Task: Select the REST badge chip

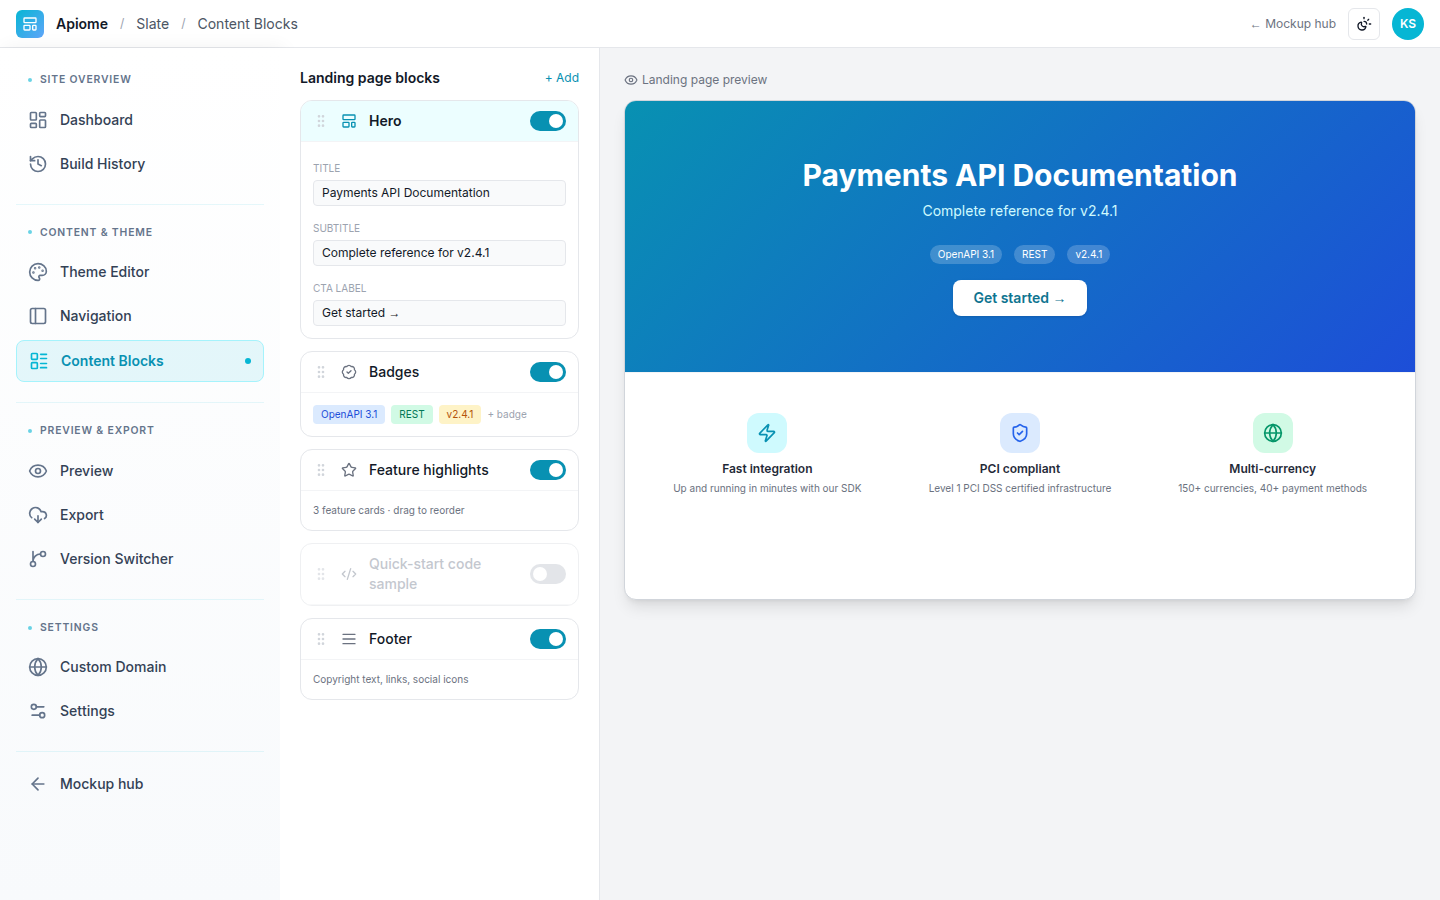Action: [412, 414]
